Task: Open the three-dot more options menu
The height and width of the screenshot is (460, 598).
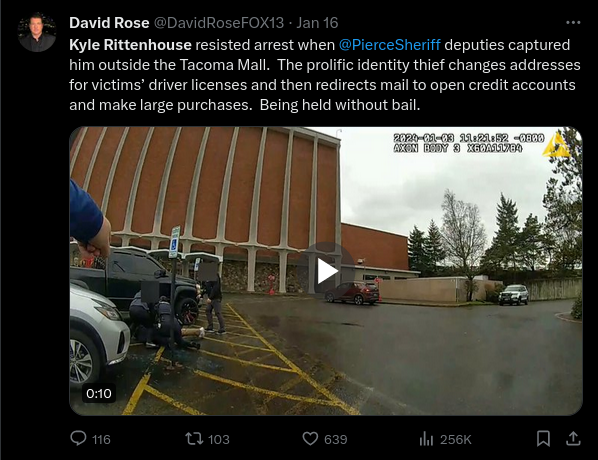Action: click(573, 23)
